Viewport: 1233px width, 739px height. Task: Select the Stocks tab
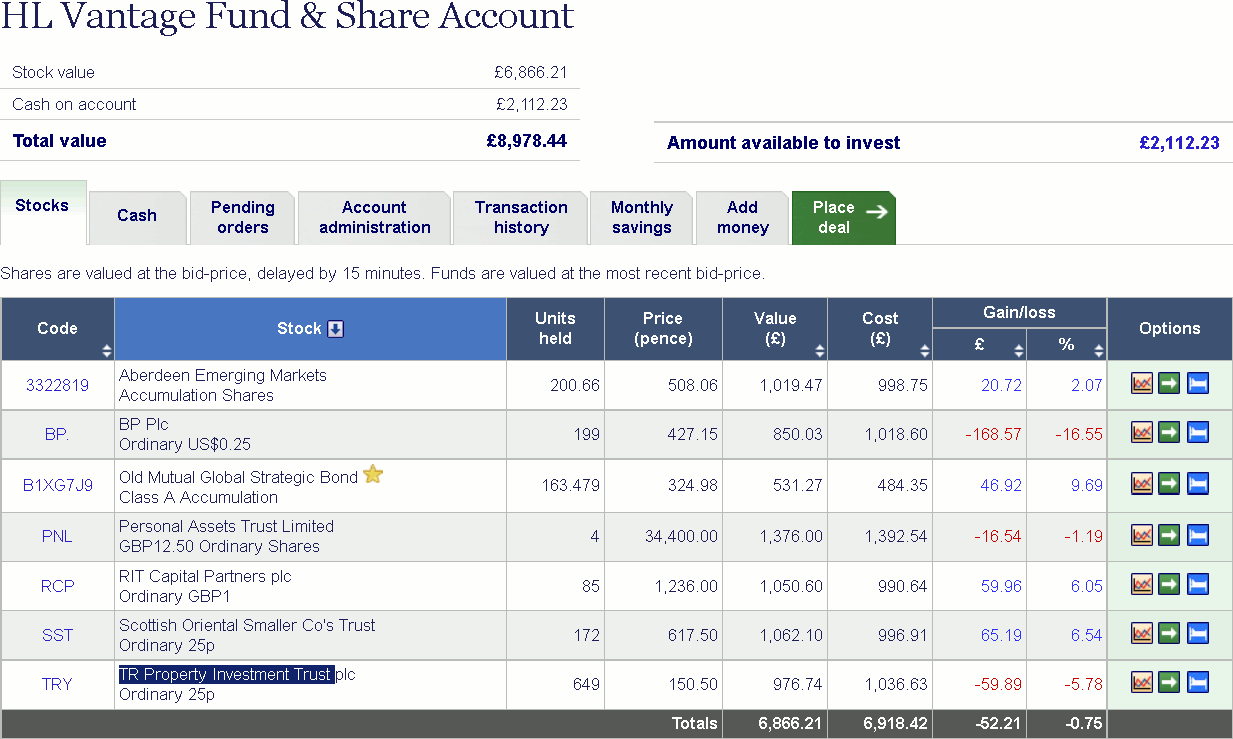[43, 212]
